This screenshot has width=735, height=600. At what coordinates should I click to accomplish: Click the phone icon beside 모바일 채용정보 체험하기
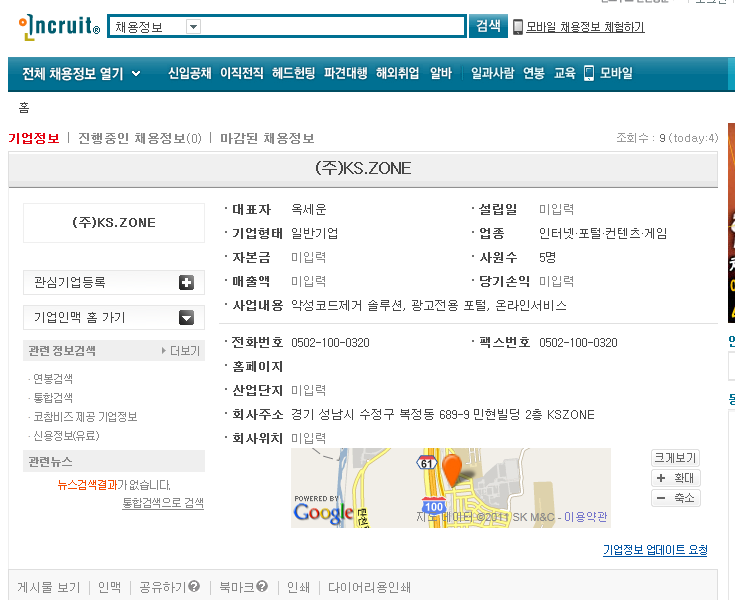coord(518,27)
